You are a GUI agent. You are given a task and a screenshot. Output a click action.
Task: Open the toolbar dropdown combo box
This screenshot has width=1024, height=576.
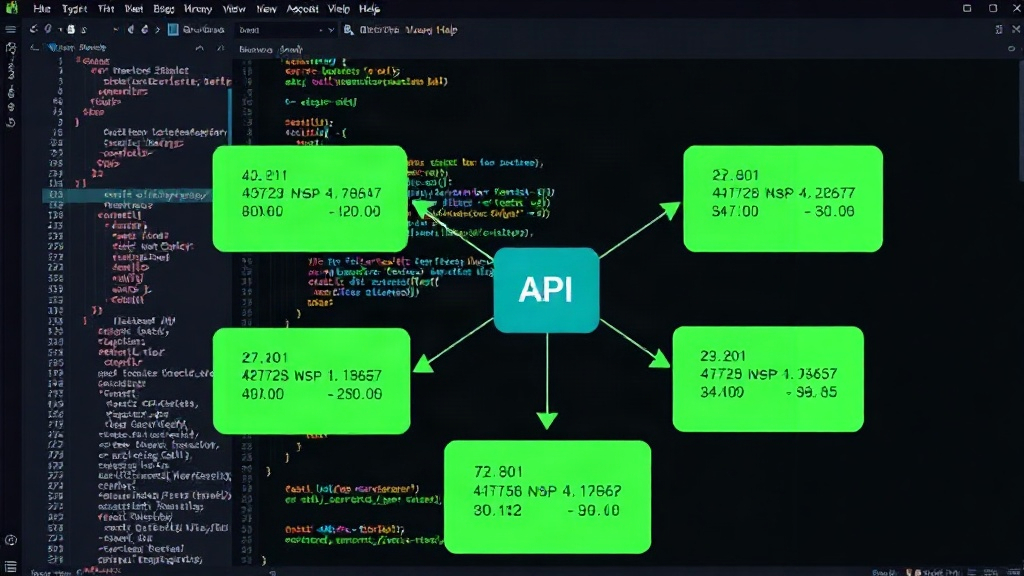coord(285,30)
